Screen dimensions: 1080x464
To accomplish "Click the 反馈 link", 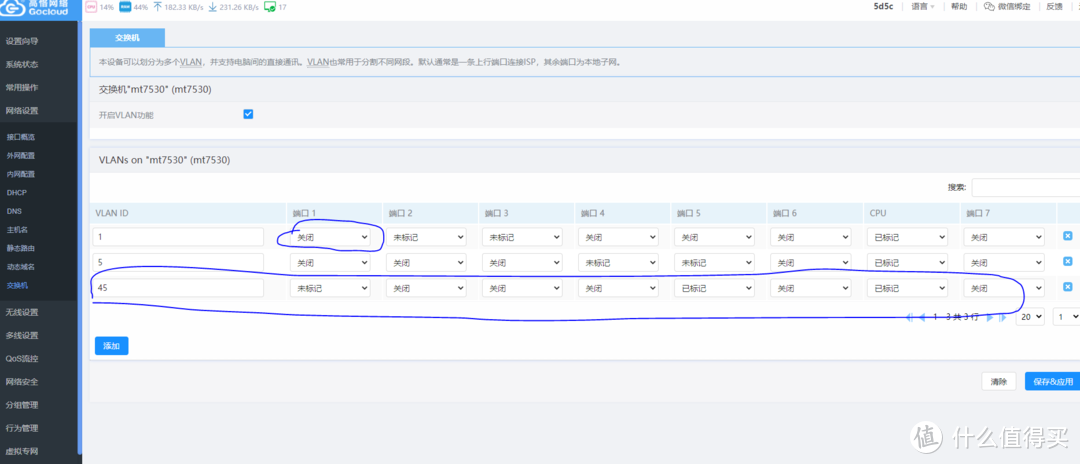I will [1055, 6].
